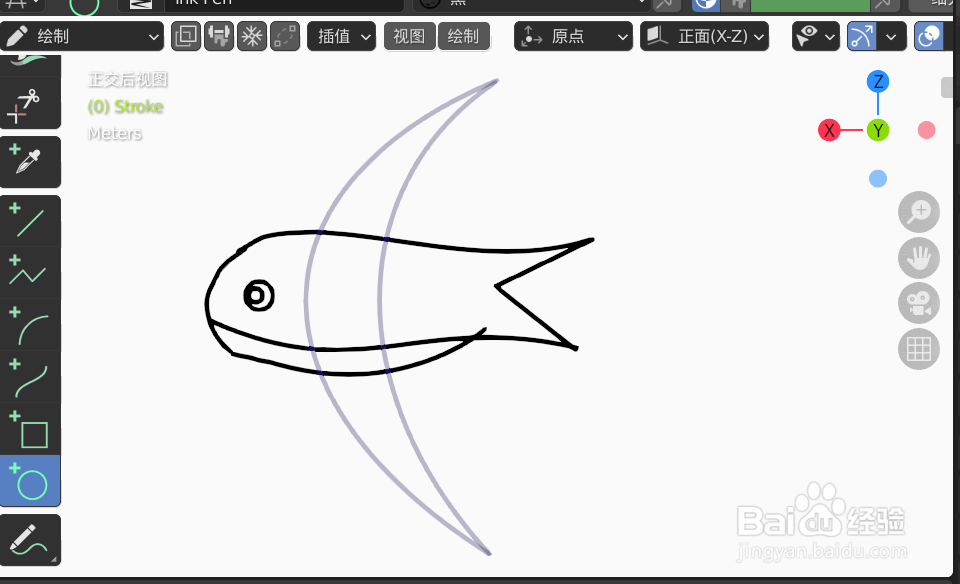Select the Box stroke tool
960x584 pixels.
[x=30, y=432]
